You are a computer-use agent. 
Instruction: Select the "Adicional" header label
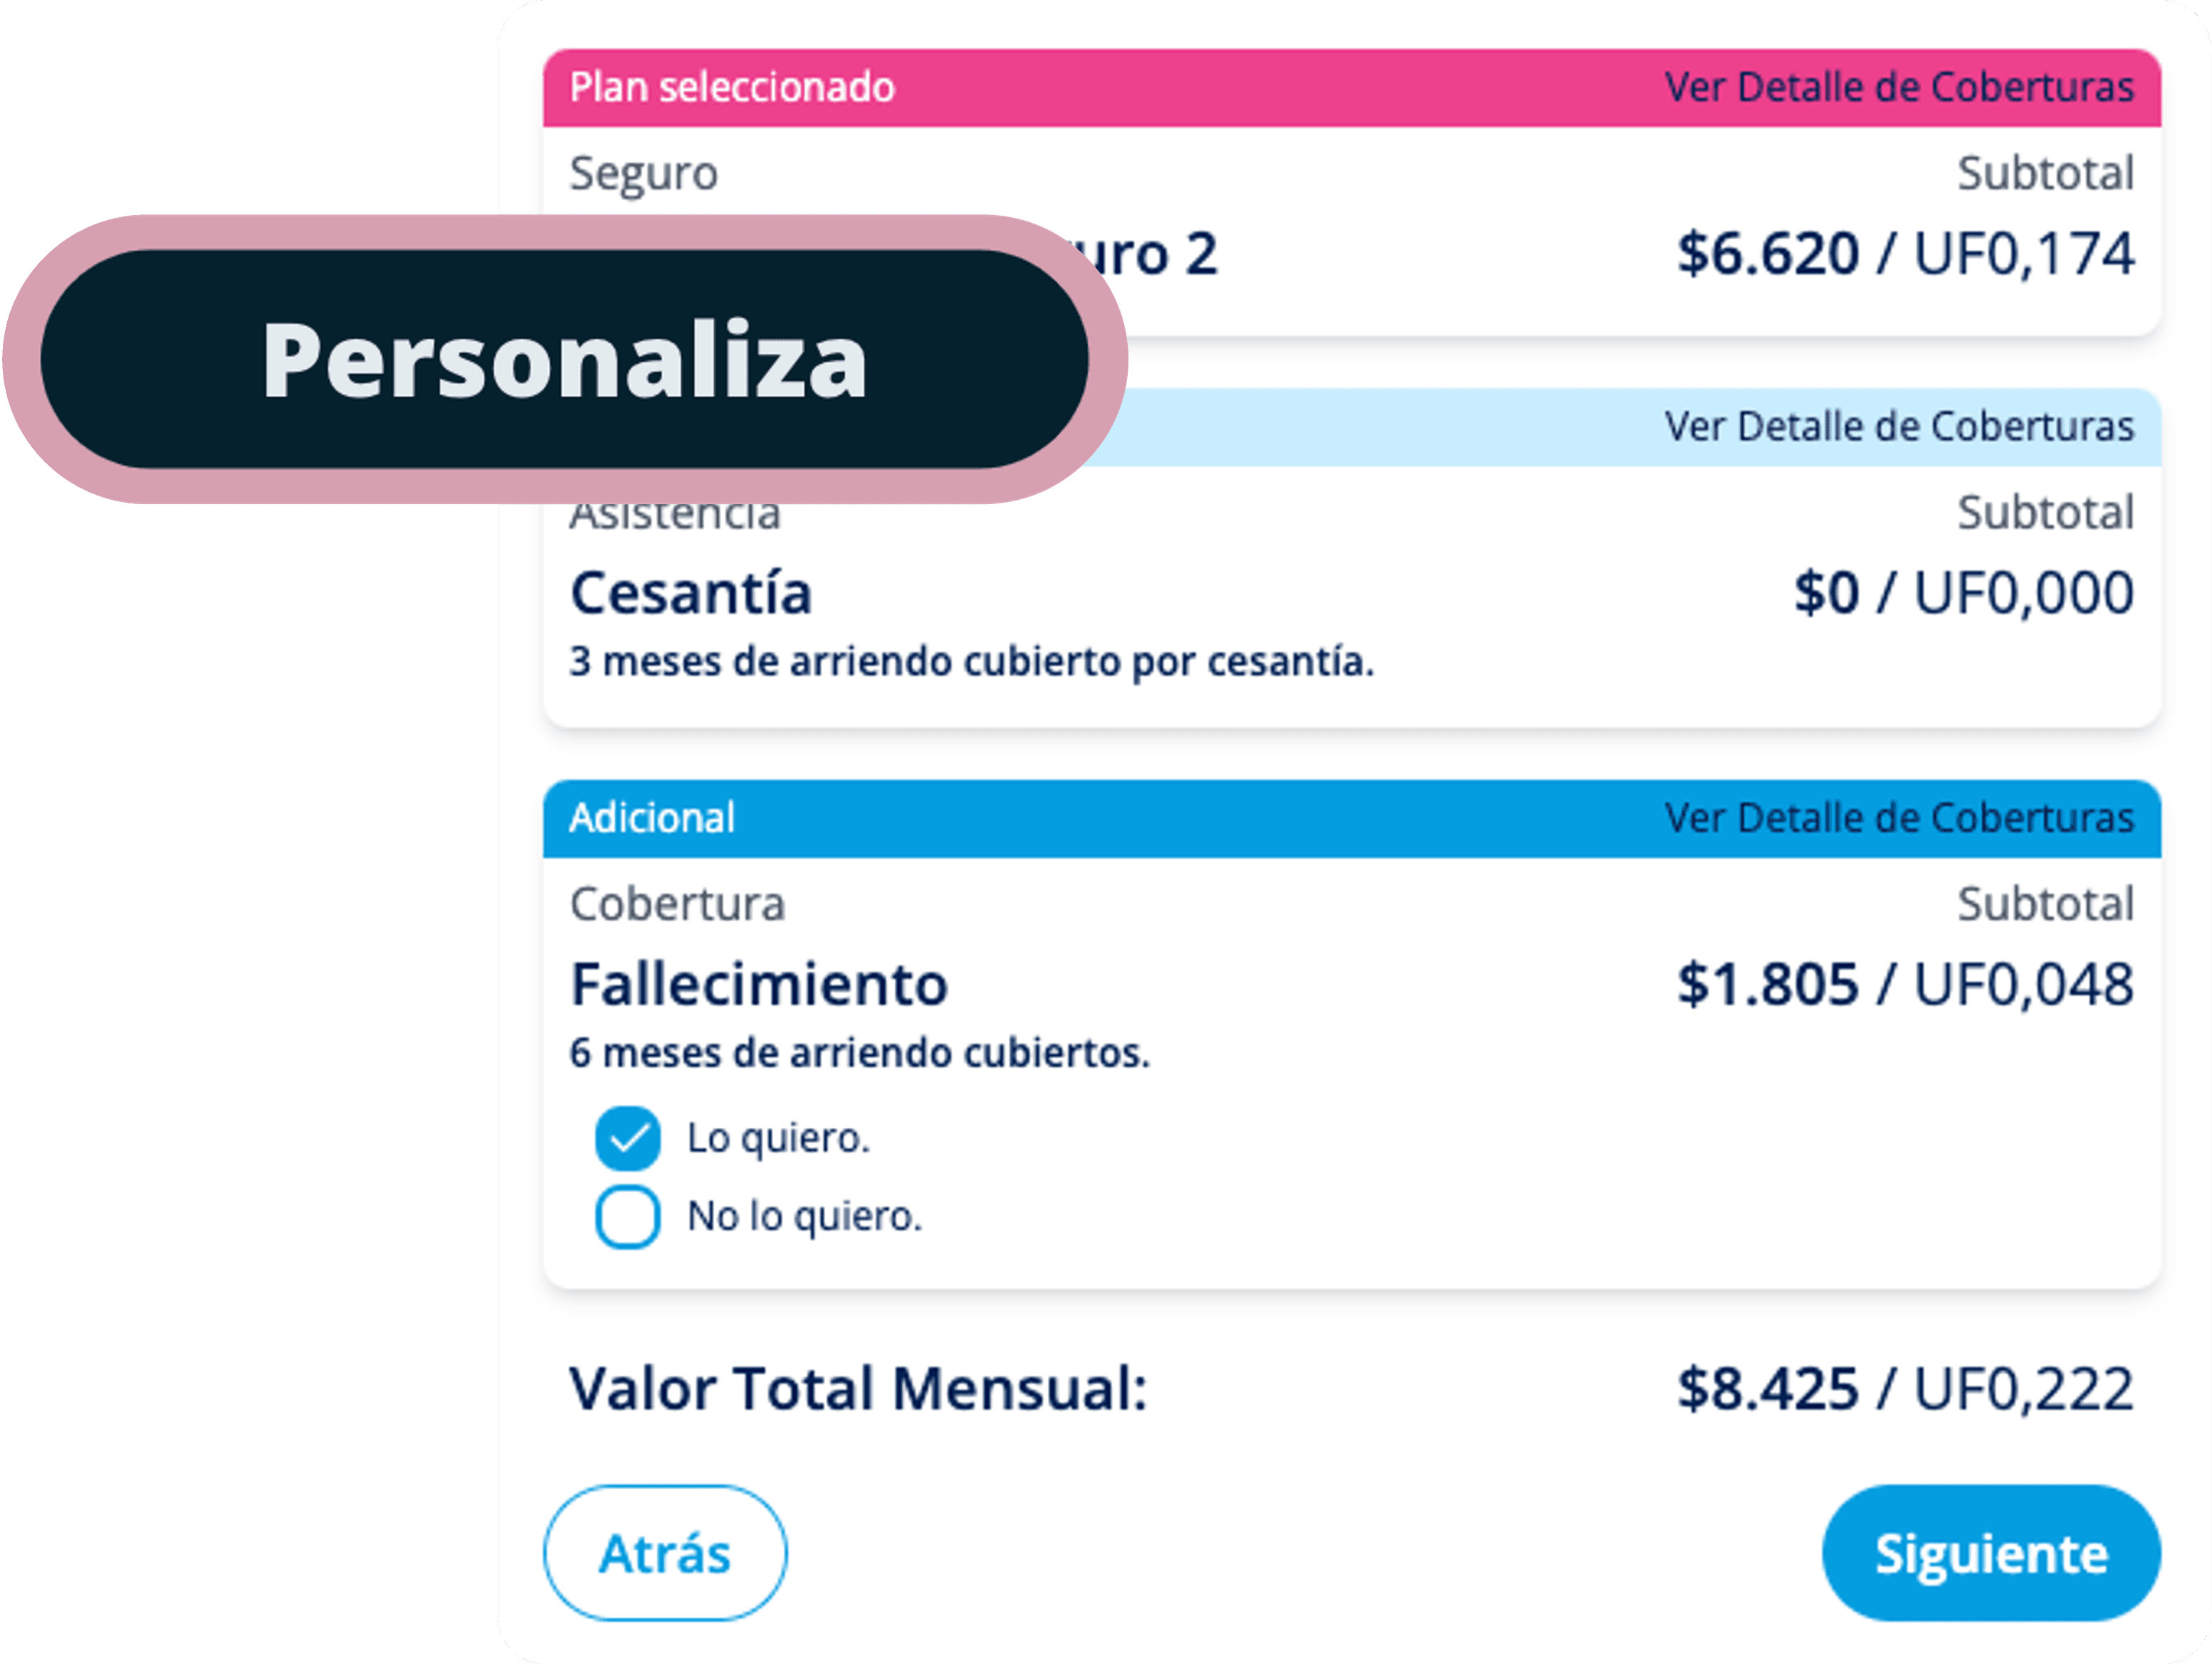point(652,818)
